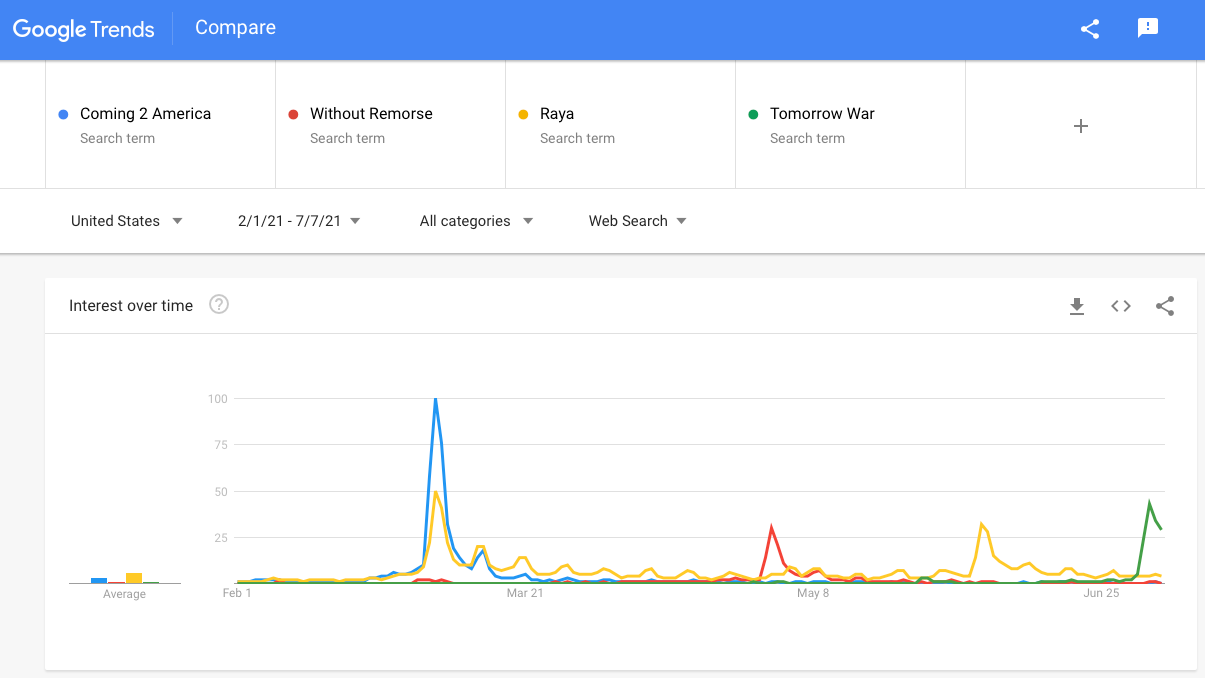Click the yellow dot next to Raya

(x=523, y=114)
